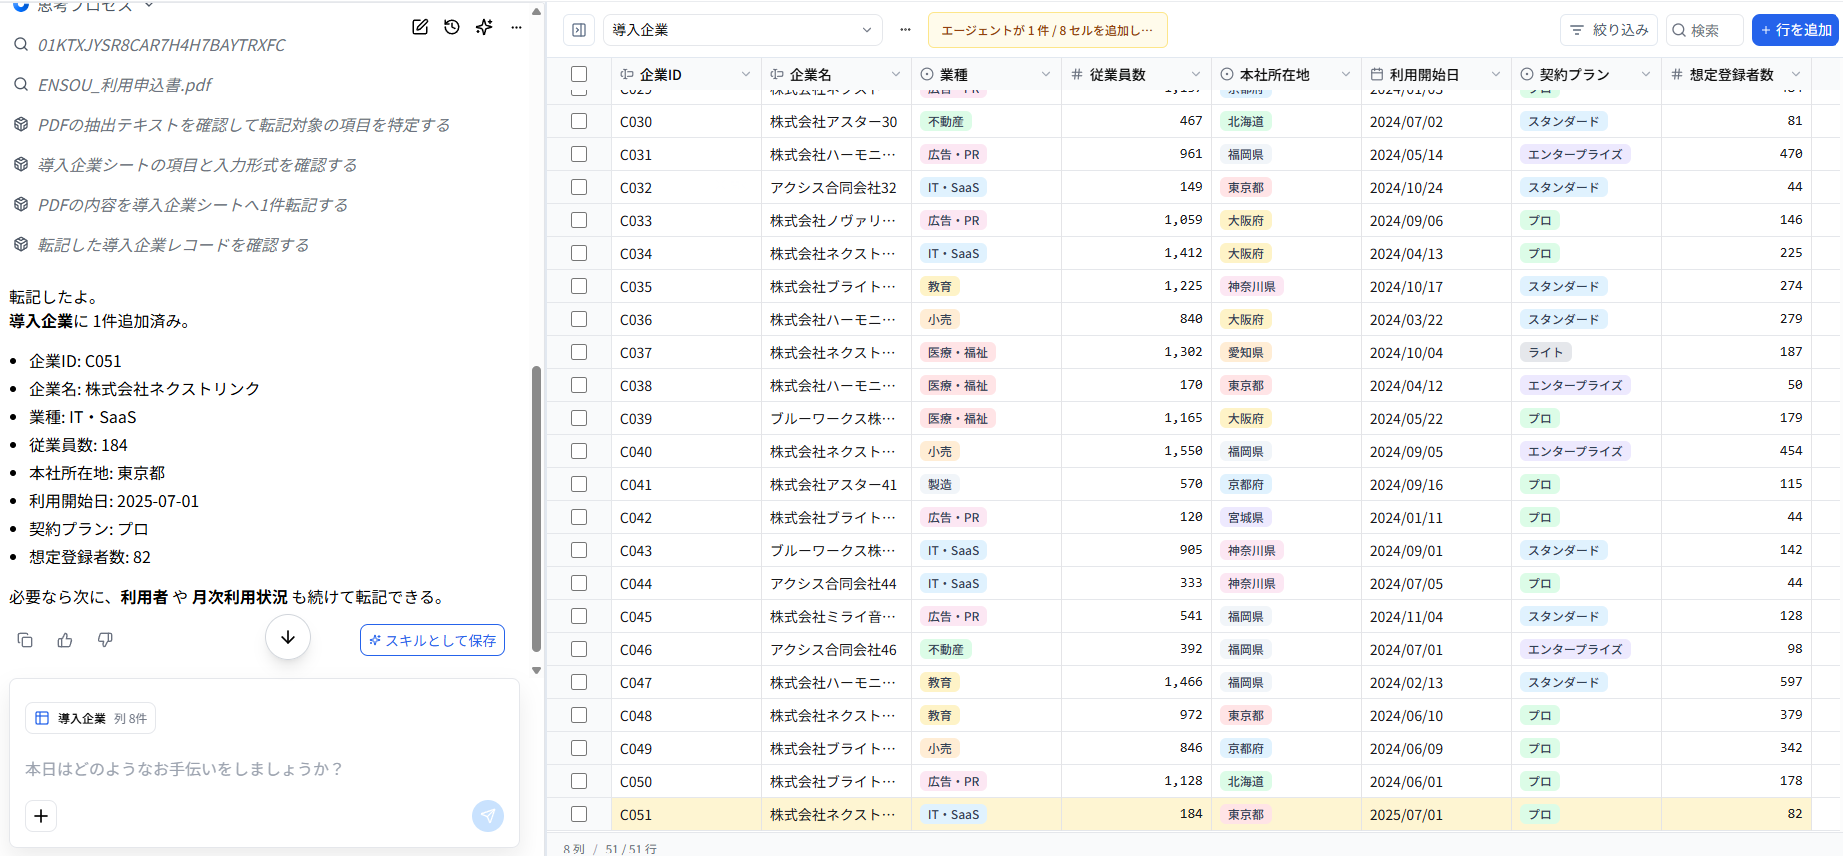Click the new chat compose icon
The height and width of the screenshot is (856, 1843).
point(420,27)
